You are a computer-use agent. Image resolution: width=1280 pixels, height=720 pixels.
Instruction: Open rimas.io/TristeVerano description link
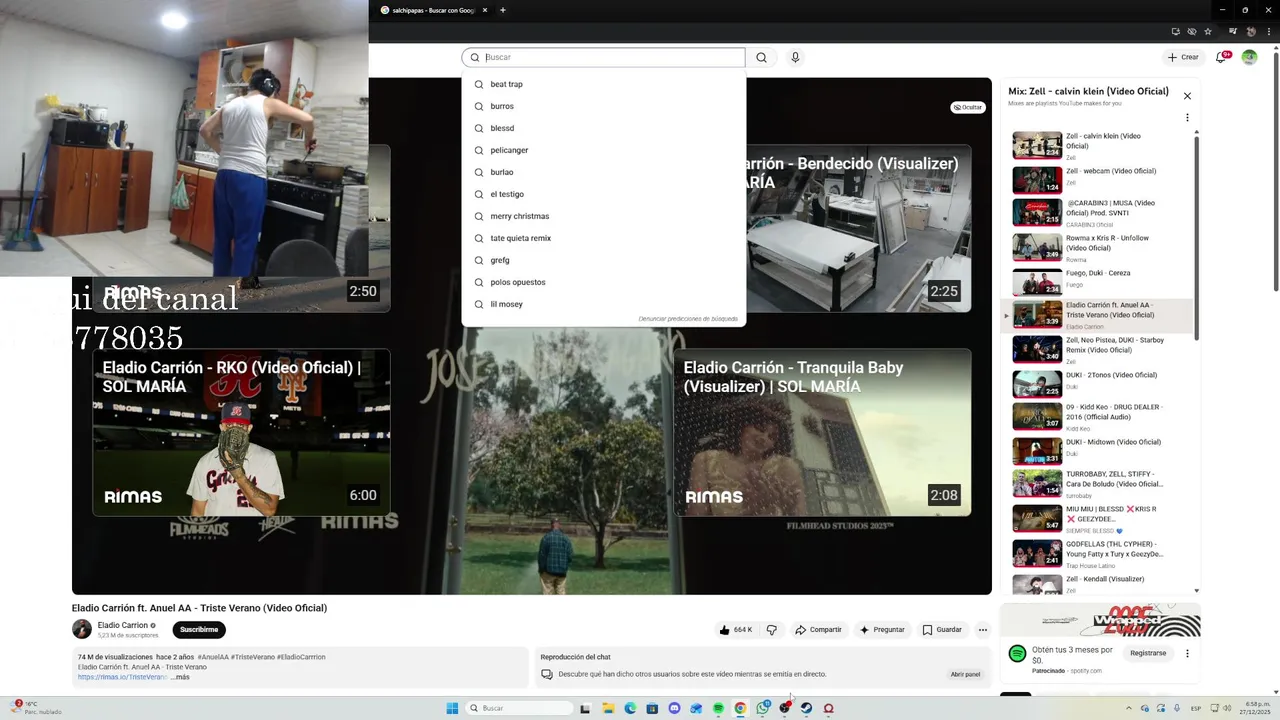pos(122,677)
